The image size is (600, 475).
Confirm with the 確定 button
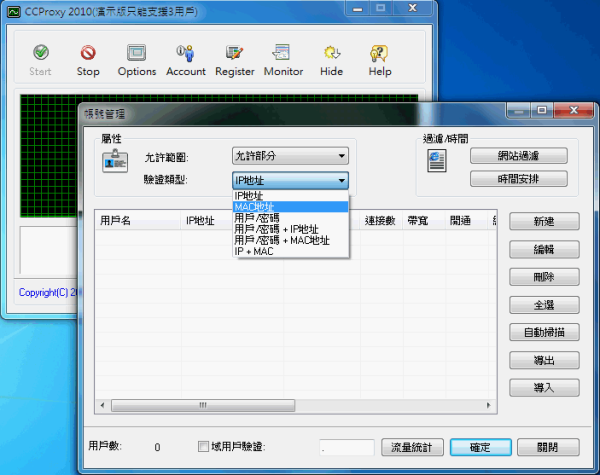(481, 447)
